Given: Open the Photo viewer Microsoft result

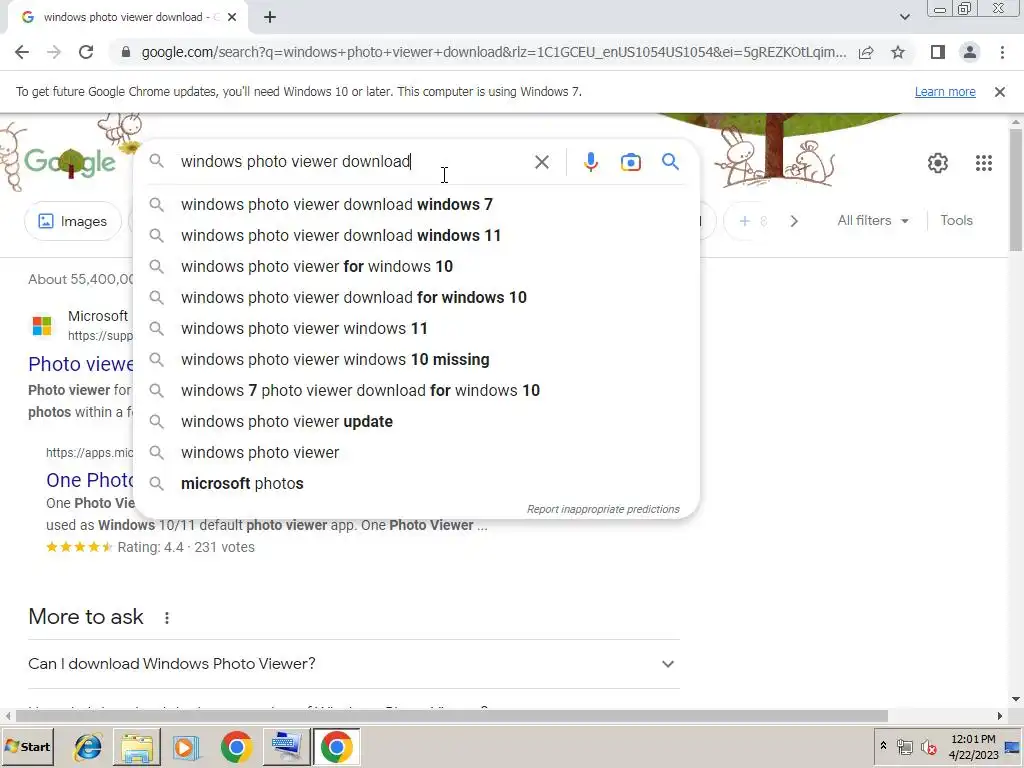Looking at the screenshot, I should click(80, 364).
